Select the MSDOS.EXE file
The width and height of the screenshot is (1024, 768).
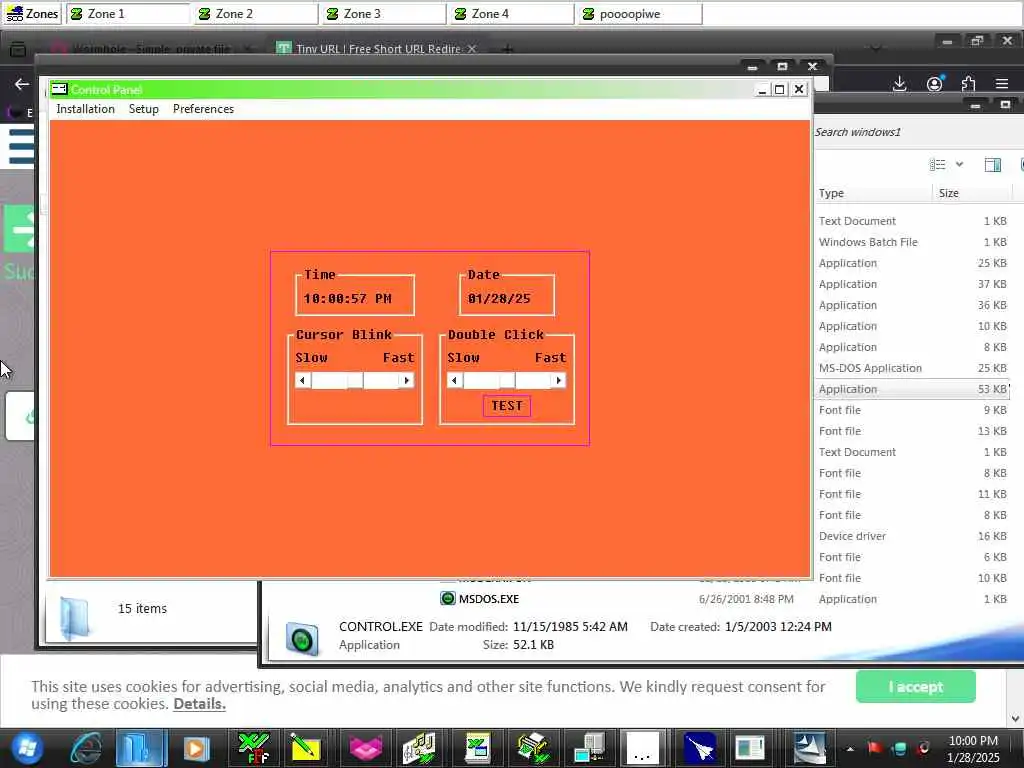[488, 599]
